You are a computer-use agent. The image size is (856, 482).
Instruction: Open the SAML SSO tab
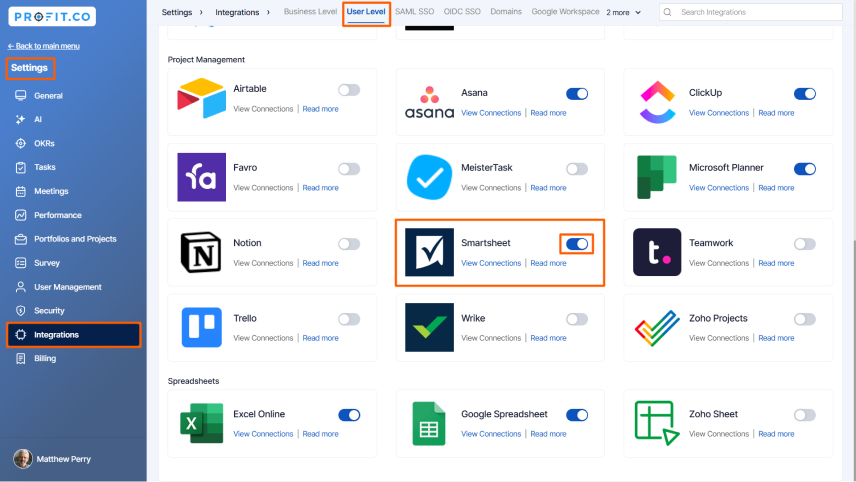tap(414, 11)
